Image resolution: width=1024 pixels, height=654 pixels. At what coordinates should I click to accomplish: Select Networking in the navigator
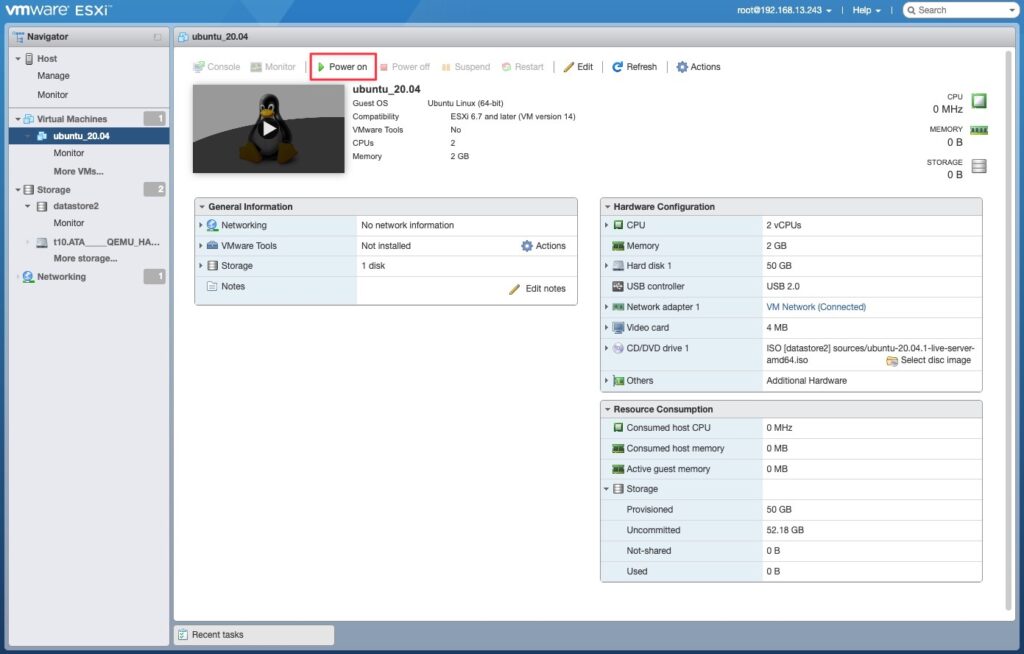[x=61, y=276]
